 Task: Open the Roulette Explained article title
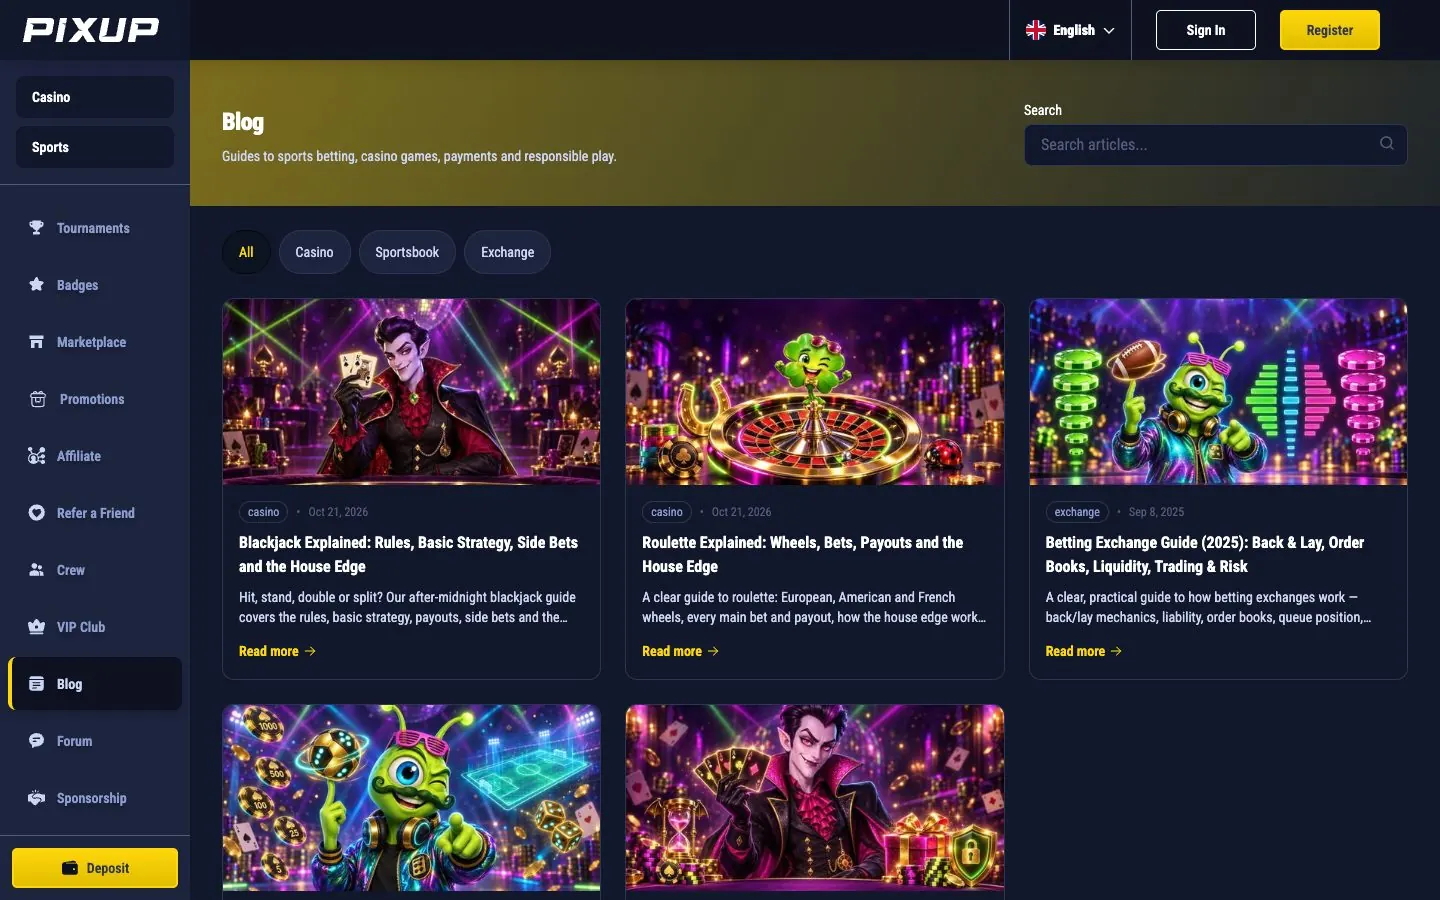coord(803,554)
